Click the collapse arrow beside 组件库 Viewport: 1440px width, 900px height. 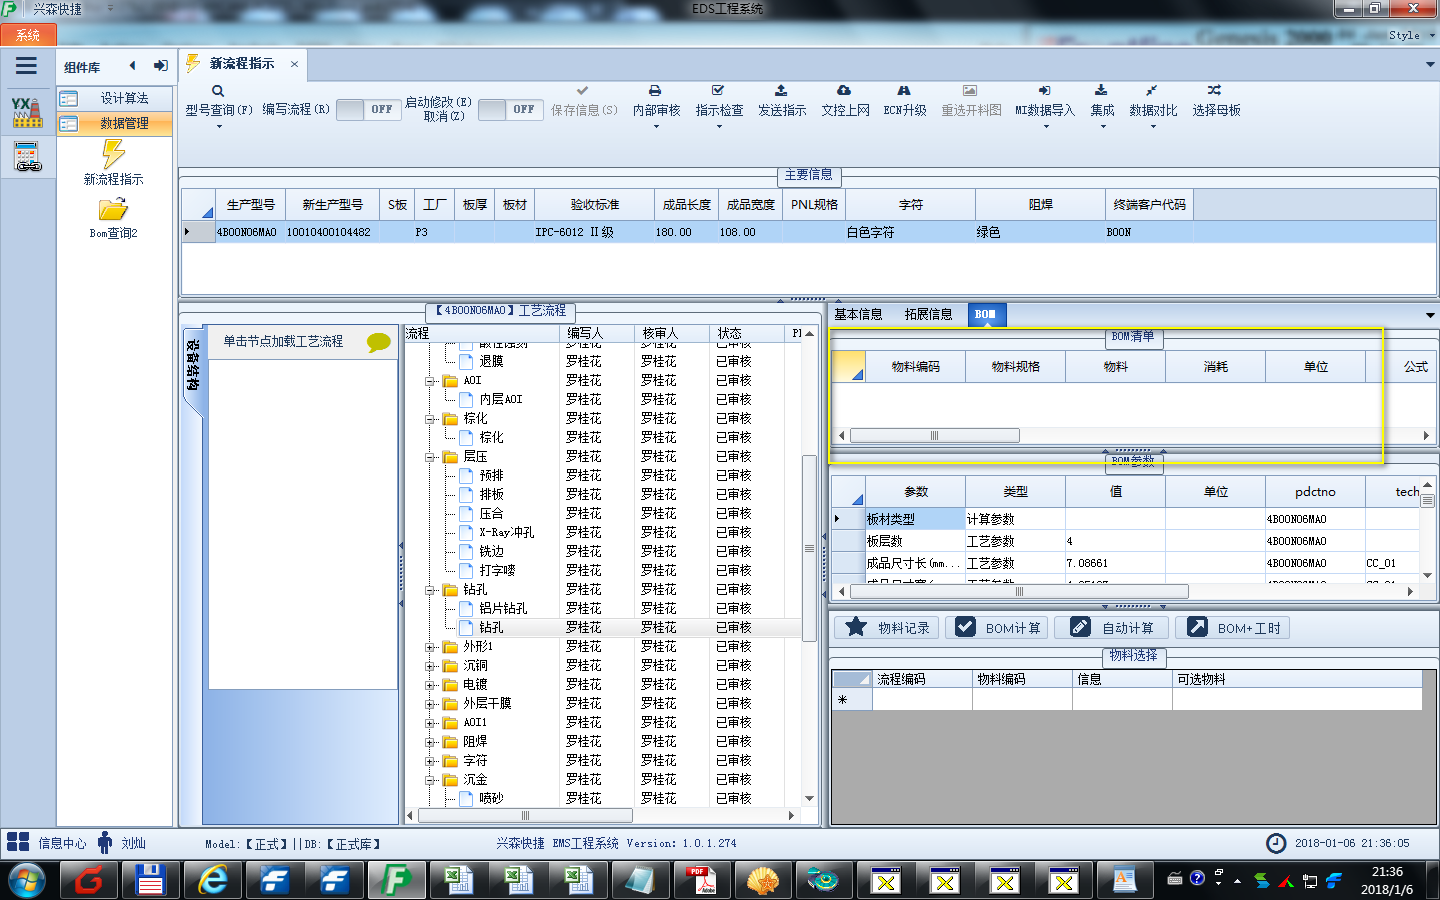coord(132,66)
